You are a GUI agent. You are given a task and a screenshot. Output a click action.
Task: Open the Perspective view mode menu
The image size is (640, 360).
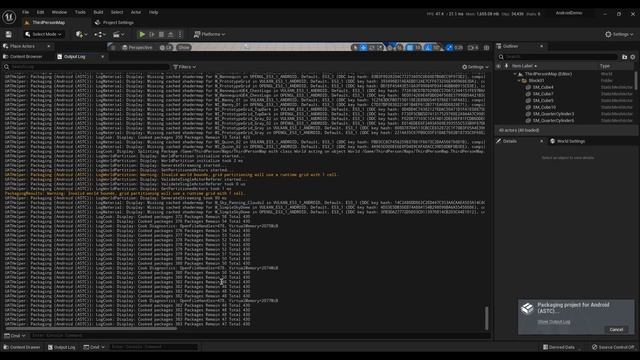click(x=137, y=47)
